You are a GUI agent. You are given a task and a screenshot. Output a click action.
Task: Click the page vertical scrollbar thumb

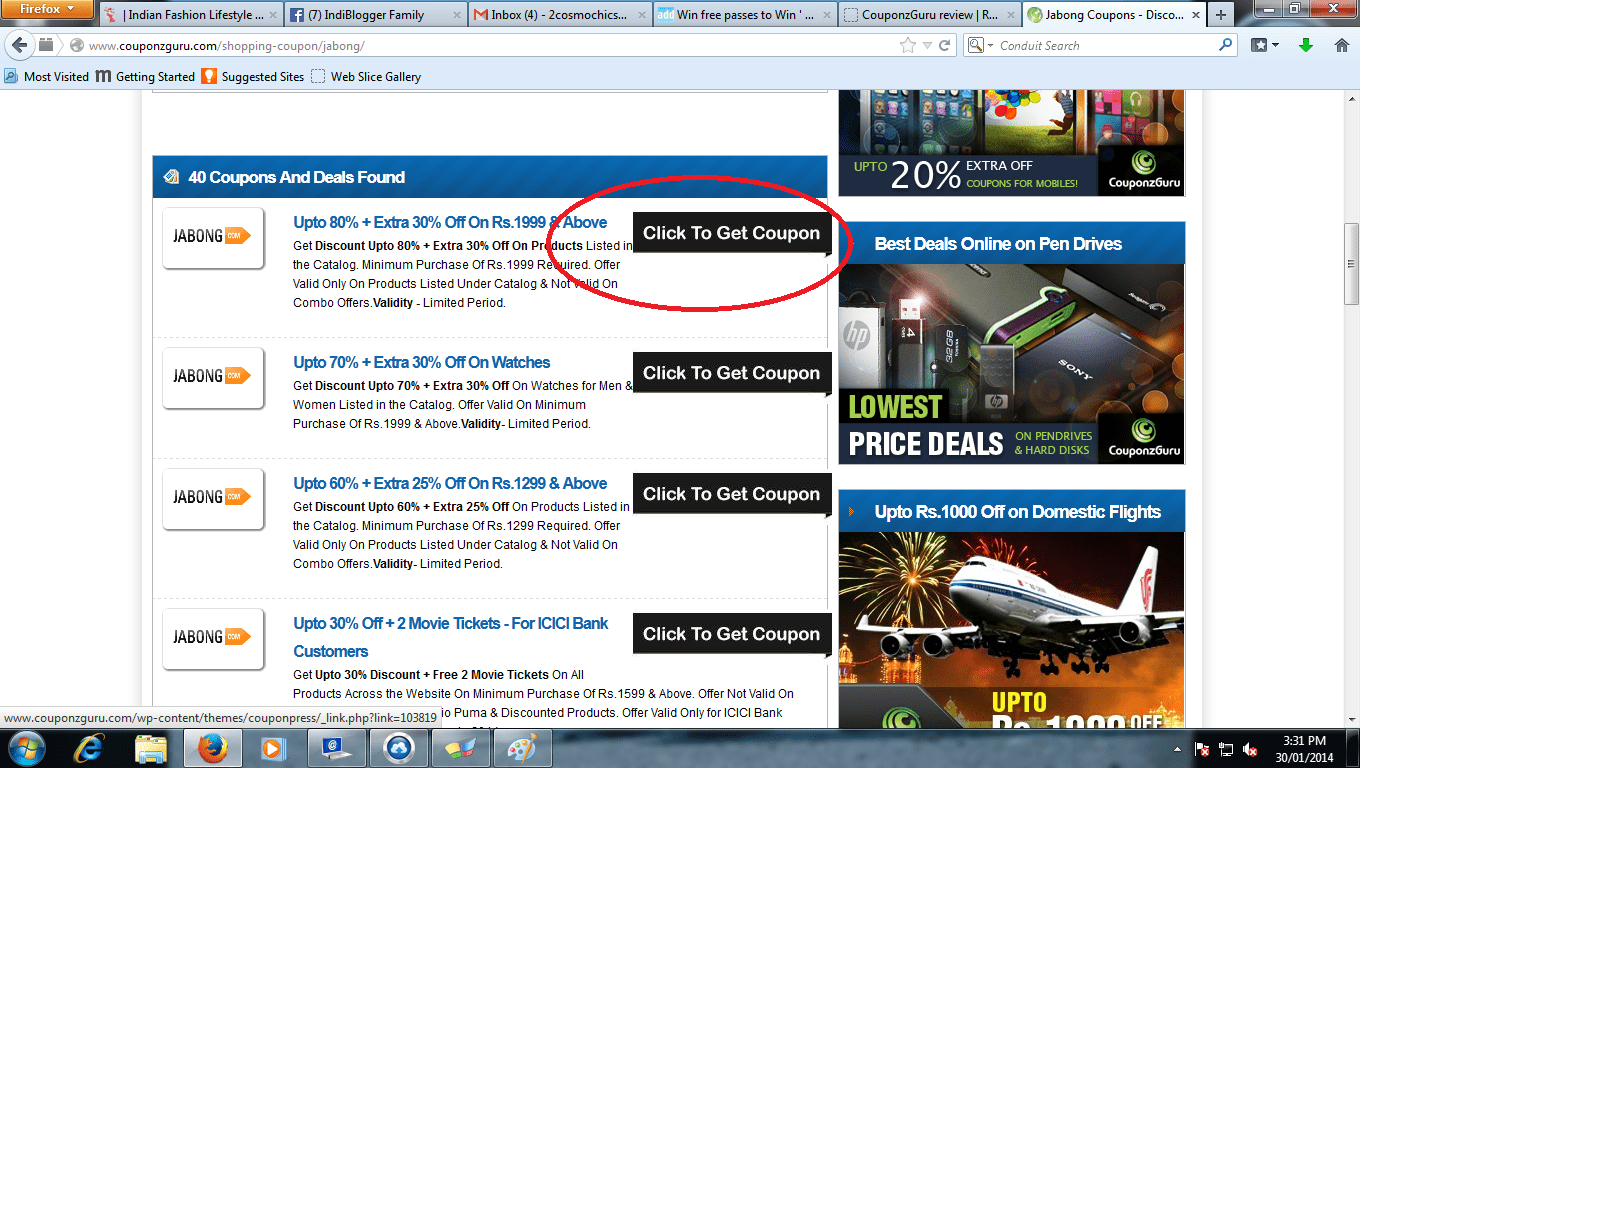tap(1351, 264)
